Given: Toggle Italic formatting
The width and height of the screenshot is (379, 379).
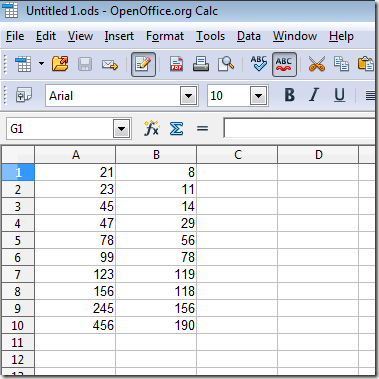Looking at the screenshot, I should [x=314, y=95].
